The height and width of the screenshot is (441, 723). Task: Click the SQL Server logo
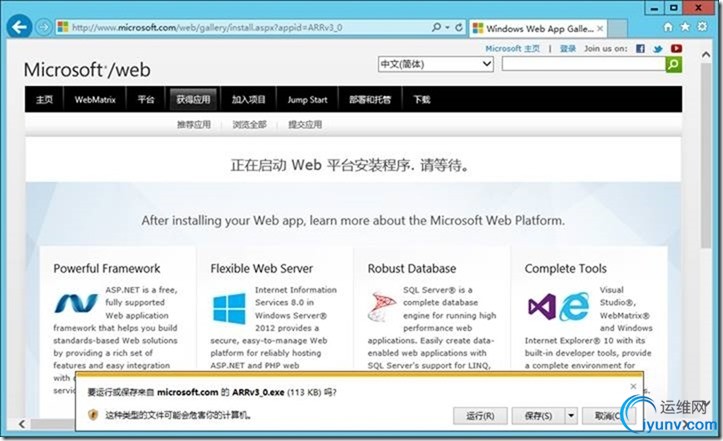click(382, 307)
